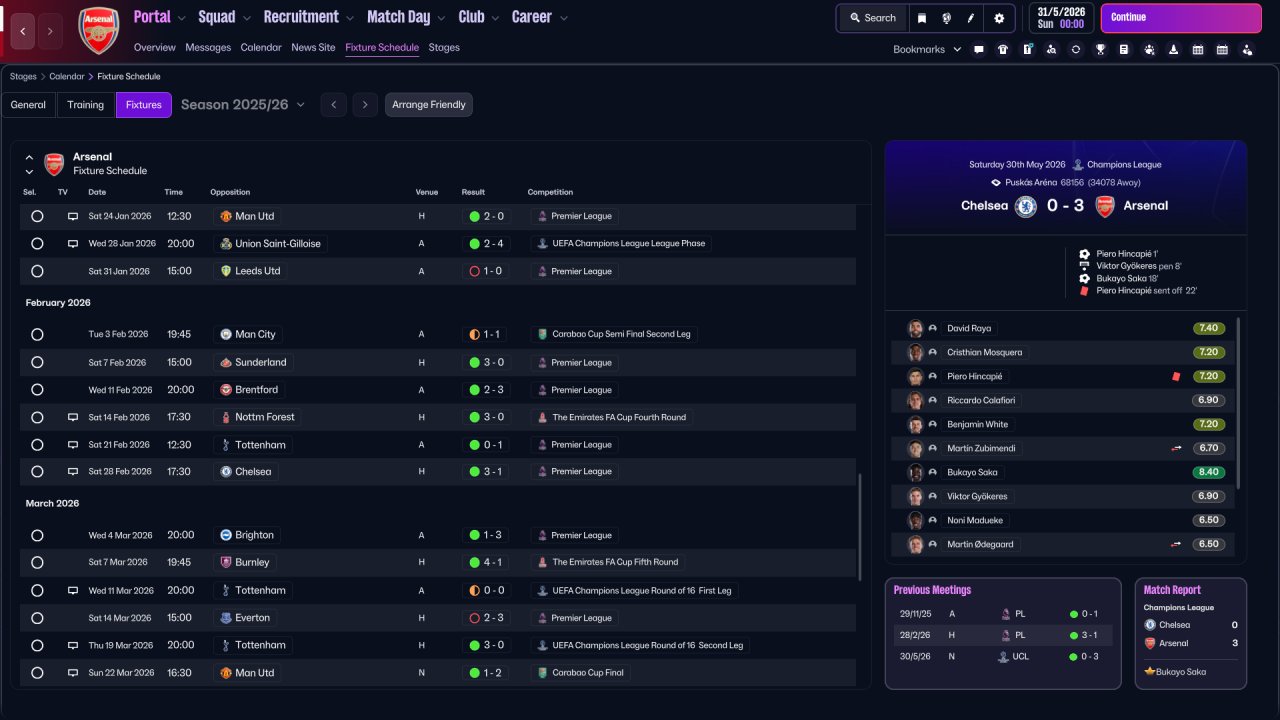Expand the Club menu chevron
The width and height of the screenshot is (1280, 720).
pos(495,18)
